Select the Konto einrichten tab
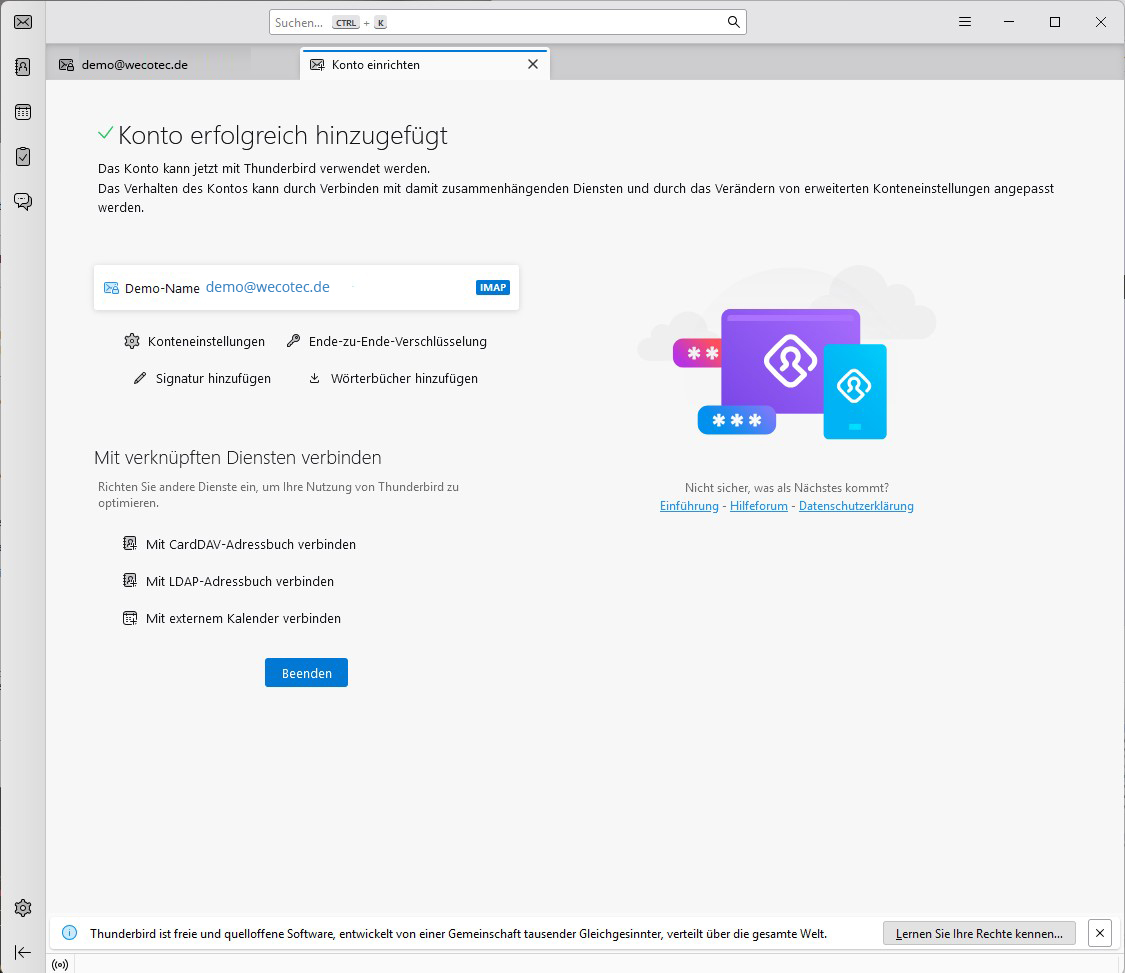The height and width of the screenshot is (973, 1125). (x=425, y=65)
